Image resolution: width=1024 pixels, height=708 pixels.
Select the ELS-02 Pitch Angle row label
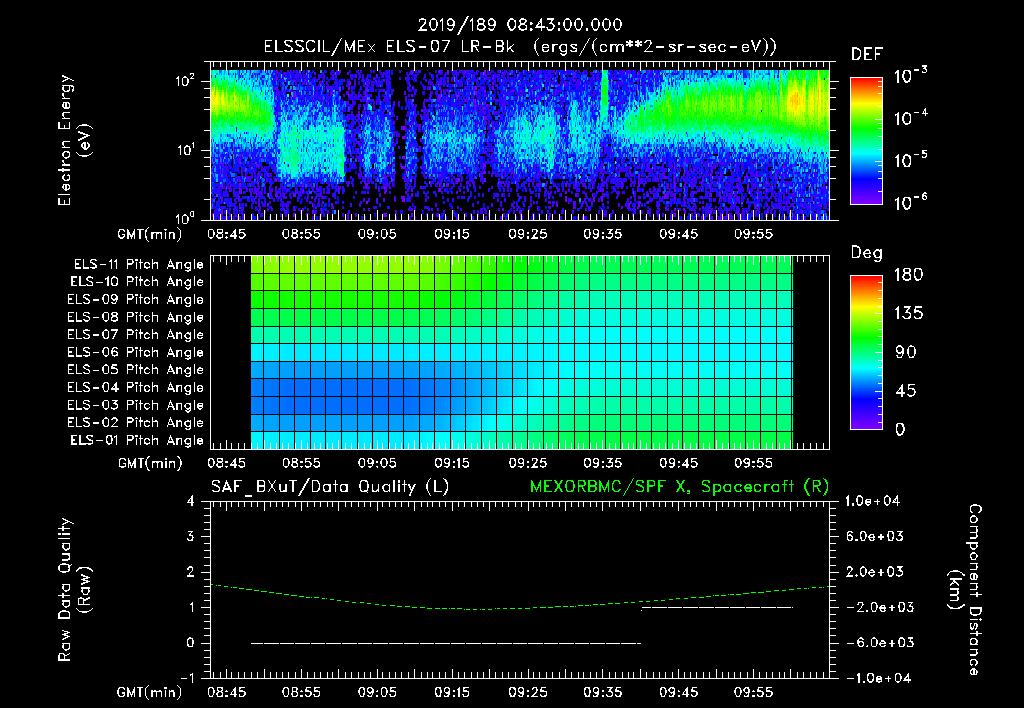pyautogui.click(x=136, y=423)
